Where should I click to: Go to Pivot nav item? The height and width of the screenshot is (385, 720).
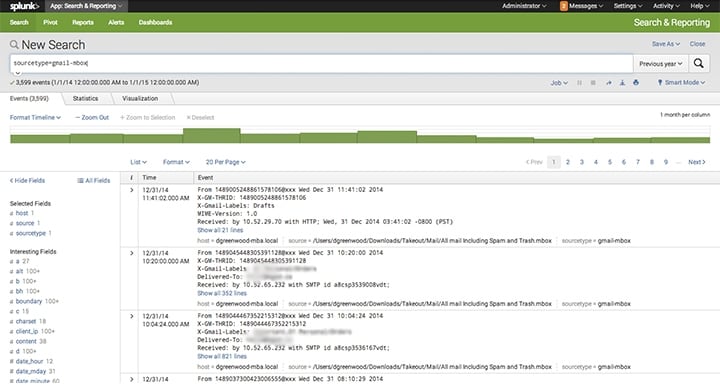click(x=51, y=23)
